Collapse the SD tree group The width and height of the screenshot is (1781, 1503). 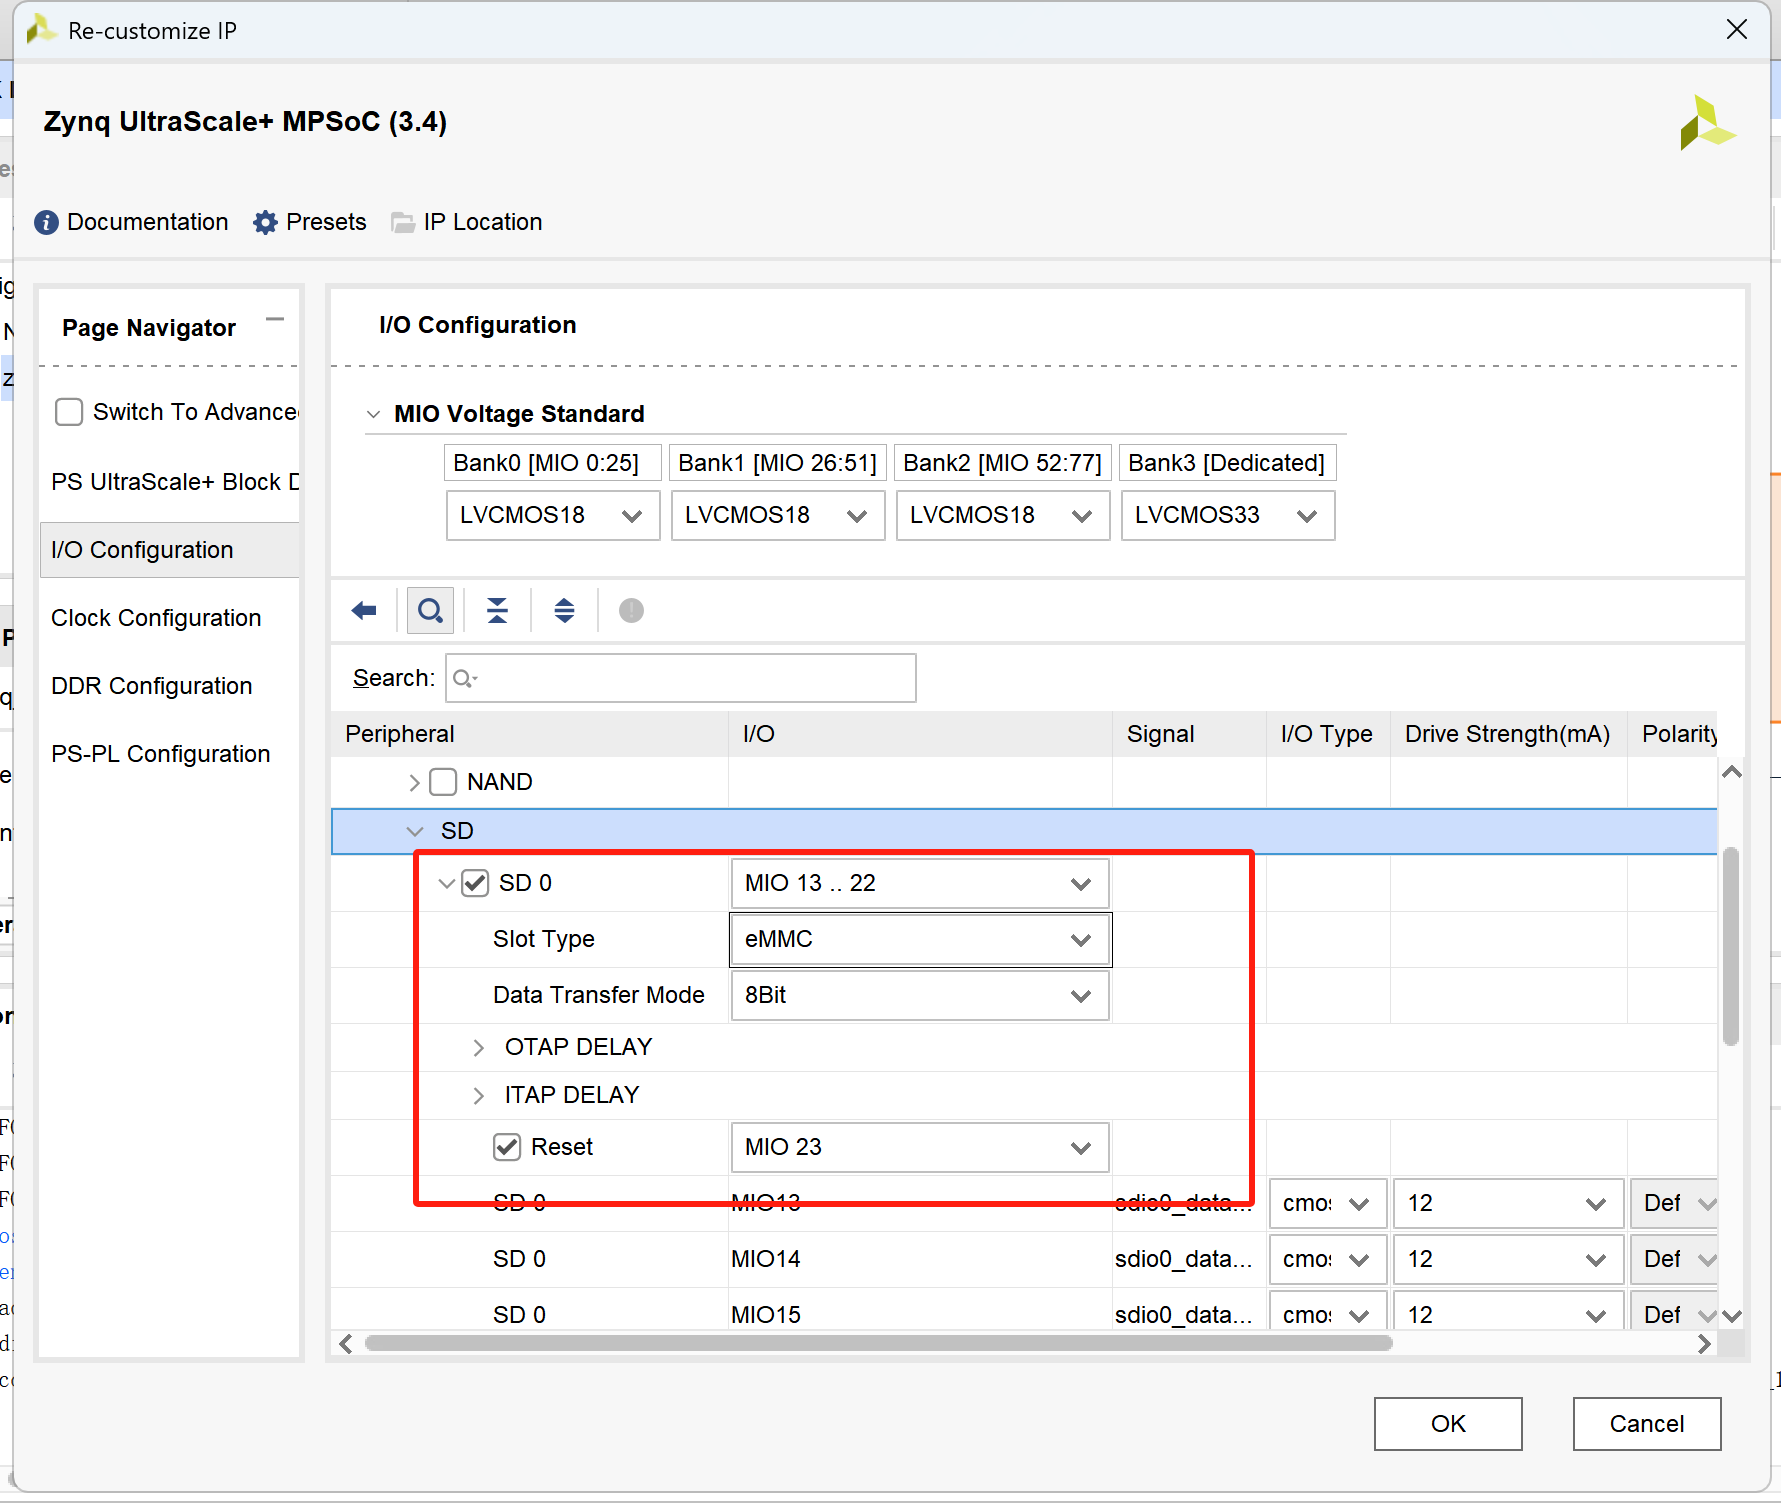415,831
